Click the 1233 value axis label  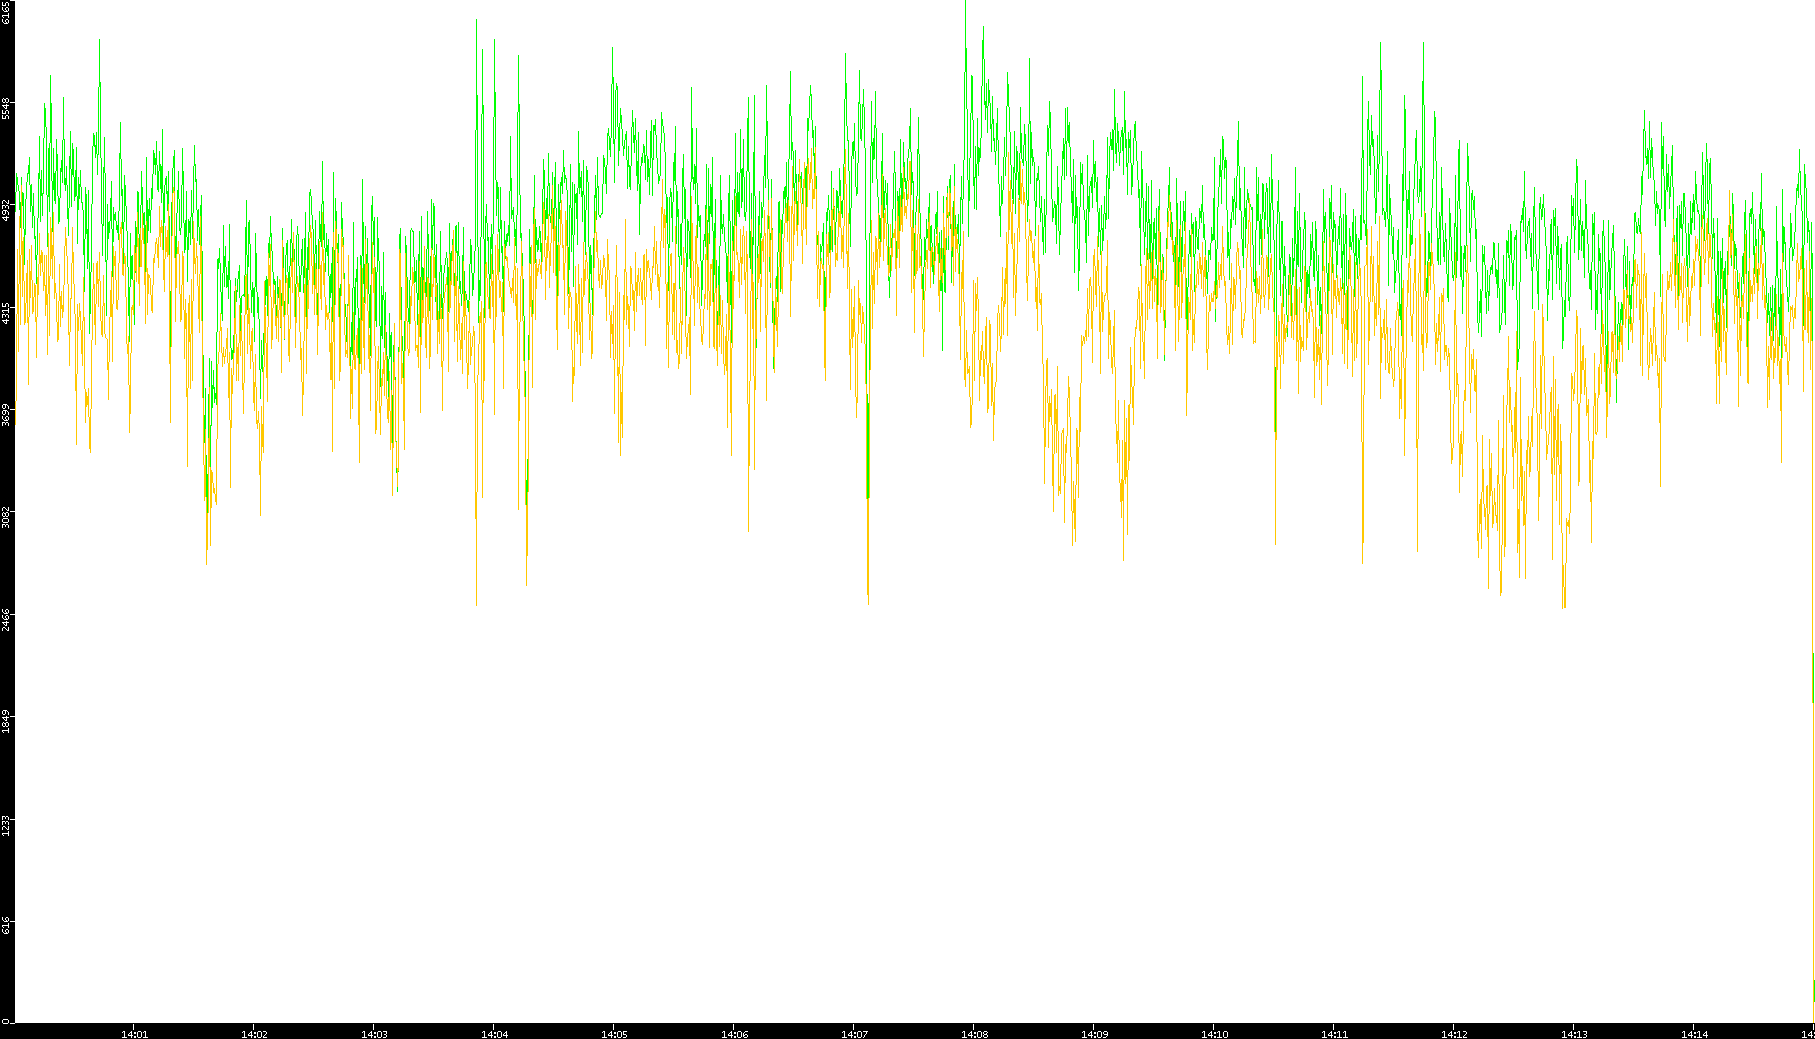6,825
